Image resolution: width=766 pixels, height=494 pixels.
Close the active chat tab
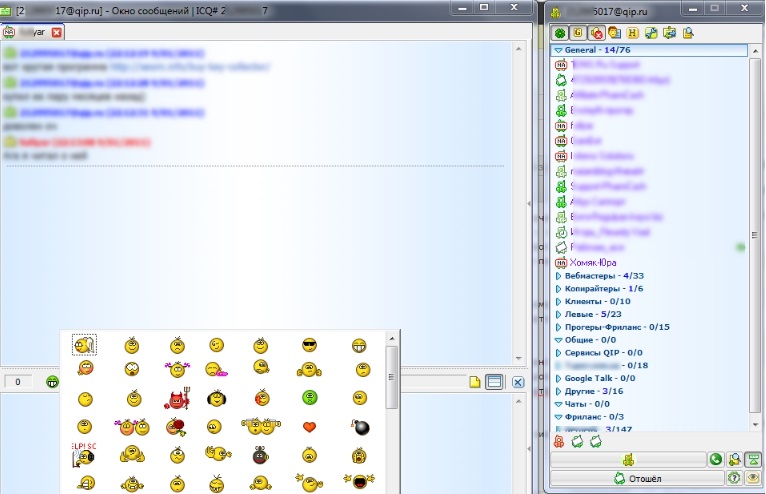[x=57, y=32]
